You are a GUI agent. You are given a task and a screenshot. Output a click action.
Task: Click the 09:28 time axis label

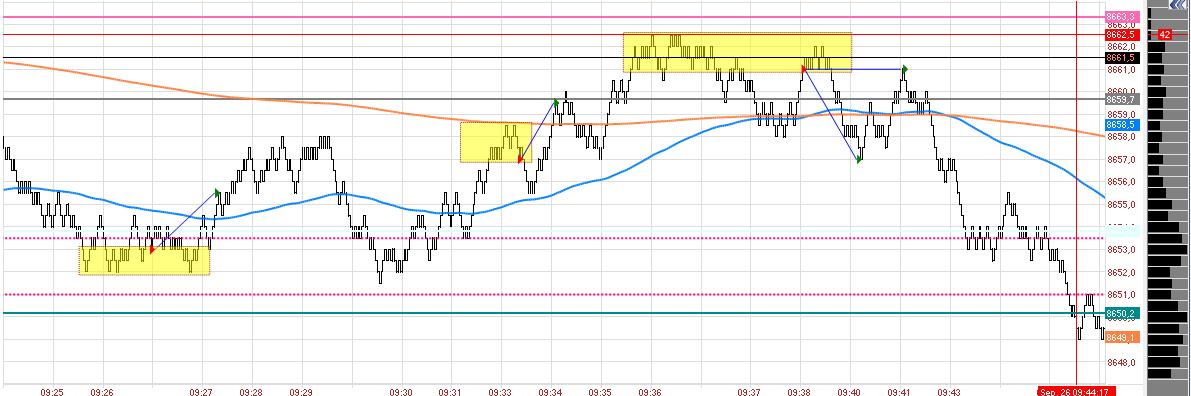click(x=251, y=392)
